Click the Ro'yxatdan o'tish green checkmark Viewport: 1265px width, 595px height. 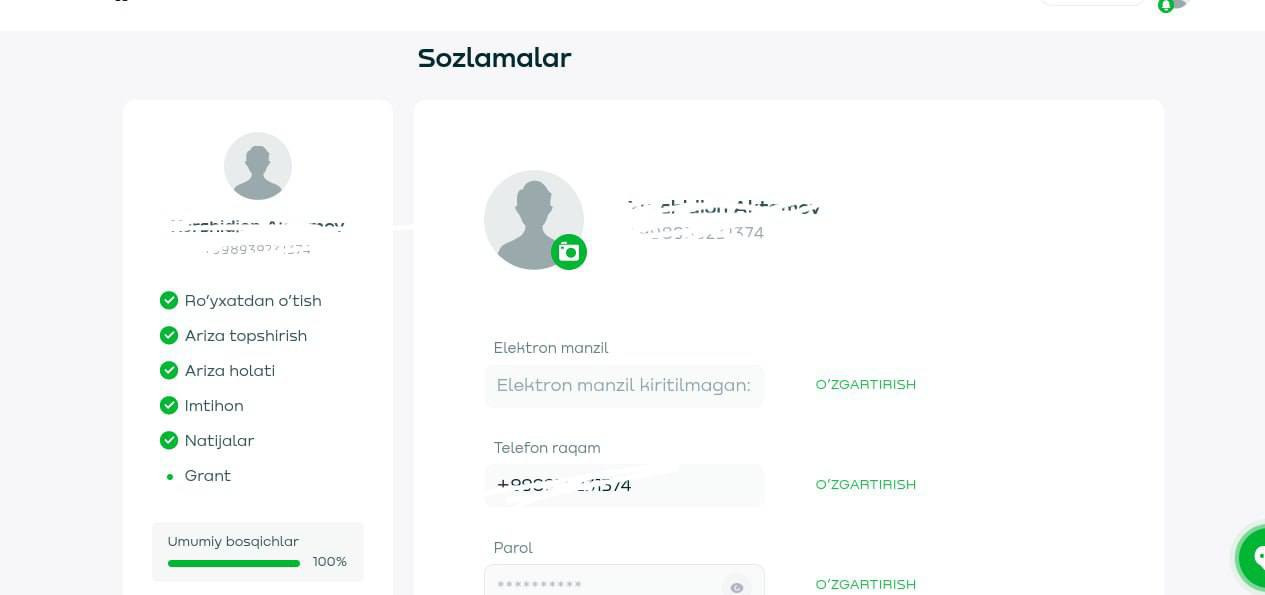click(x=169, y=300)
